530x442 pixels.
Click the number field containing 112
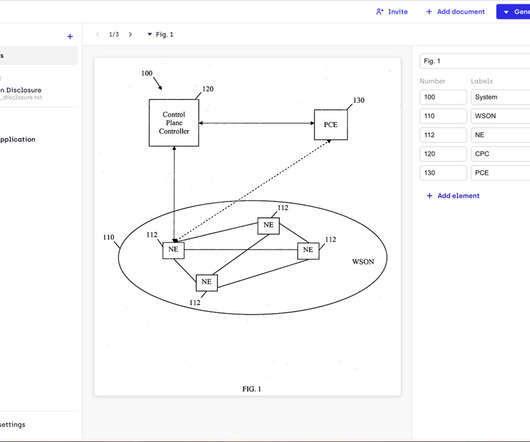pyautogui.click(x=443, y=135)
